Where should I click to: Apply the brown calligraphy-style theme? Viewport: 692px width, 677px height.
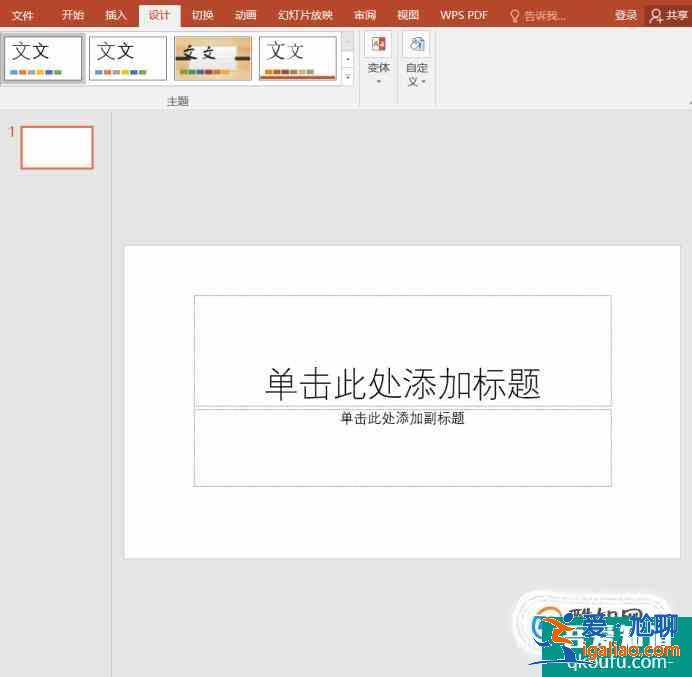(x=212, y=58)
